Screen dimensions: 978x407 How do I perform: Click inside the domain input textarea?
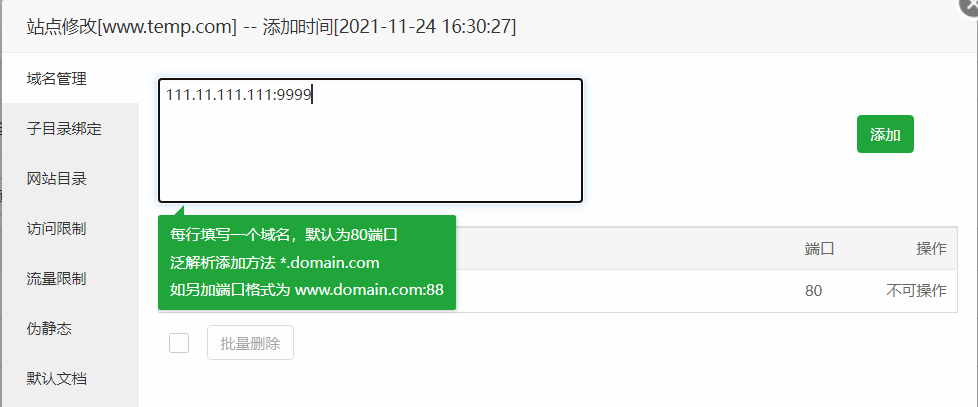[x=370, y=140]
